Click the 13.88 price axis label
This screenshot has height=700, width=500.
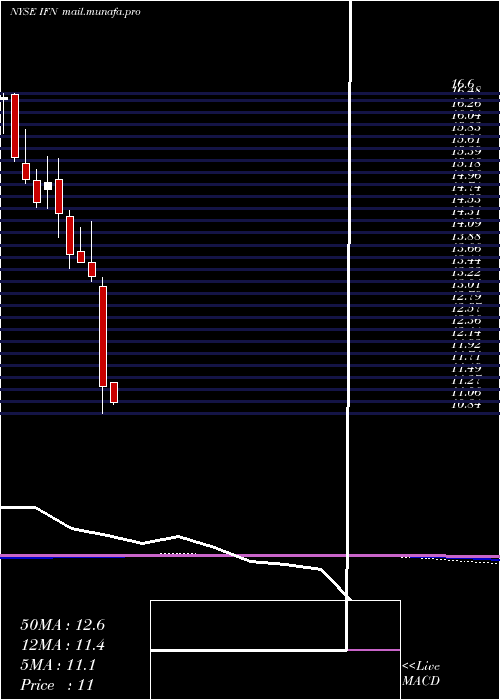466,236
